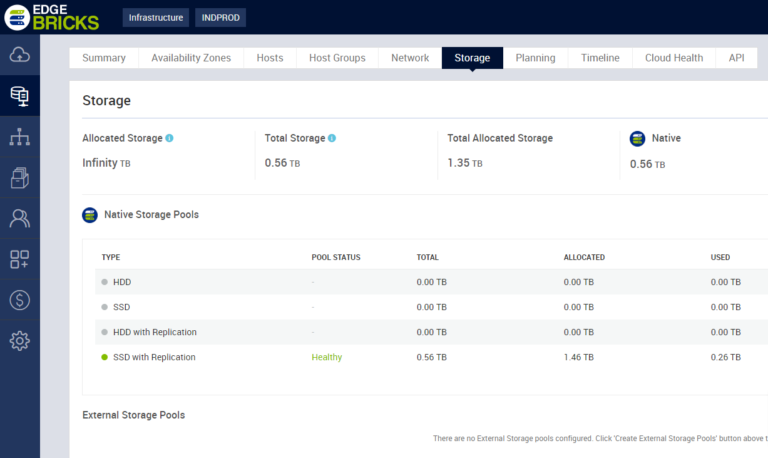
Task: Open the billing dollar sidebar icon
Action: (x=19, y=299)
